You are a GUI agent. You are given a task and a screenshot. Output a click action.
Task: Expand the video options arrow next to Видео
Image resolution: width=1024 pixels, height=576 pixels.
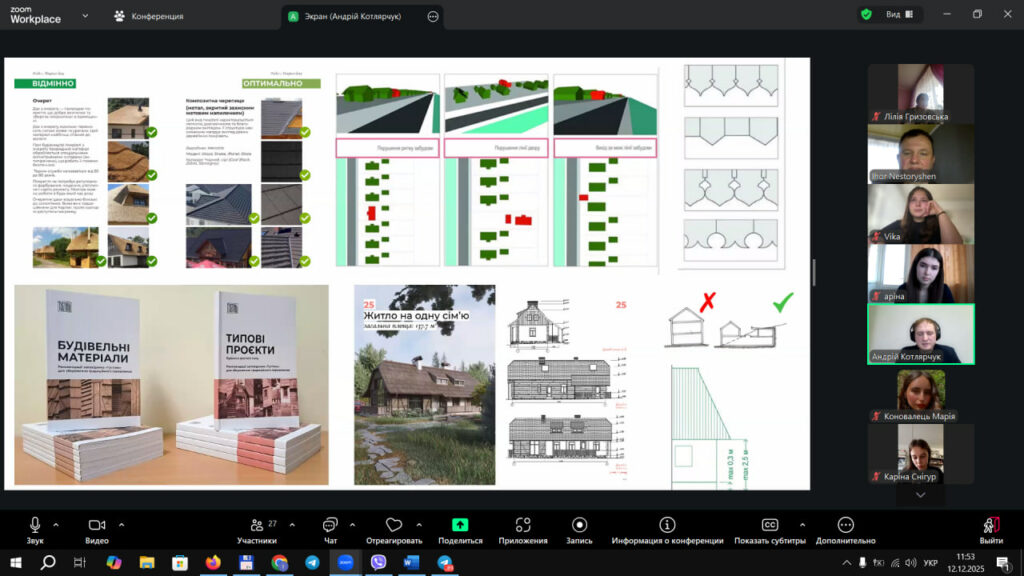122,523
